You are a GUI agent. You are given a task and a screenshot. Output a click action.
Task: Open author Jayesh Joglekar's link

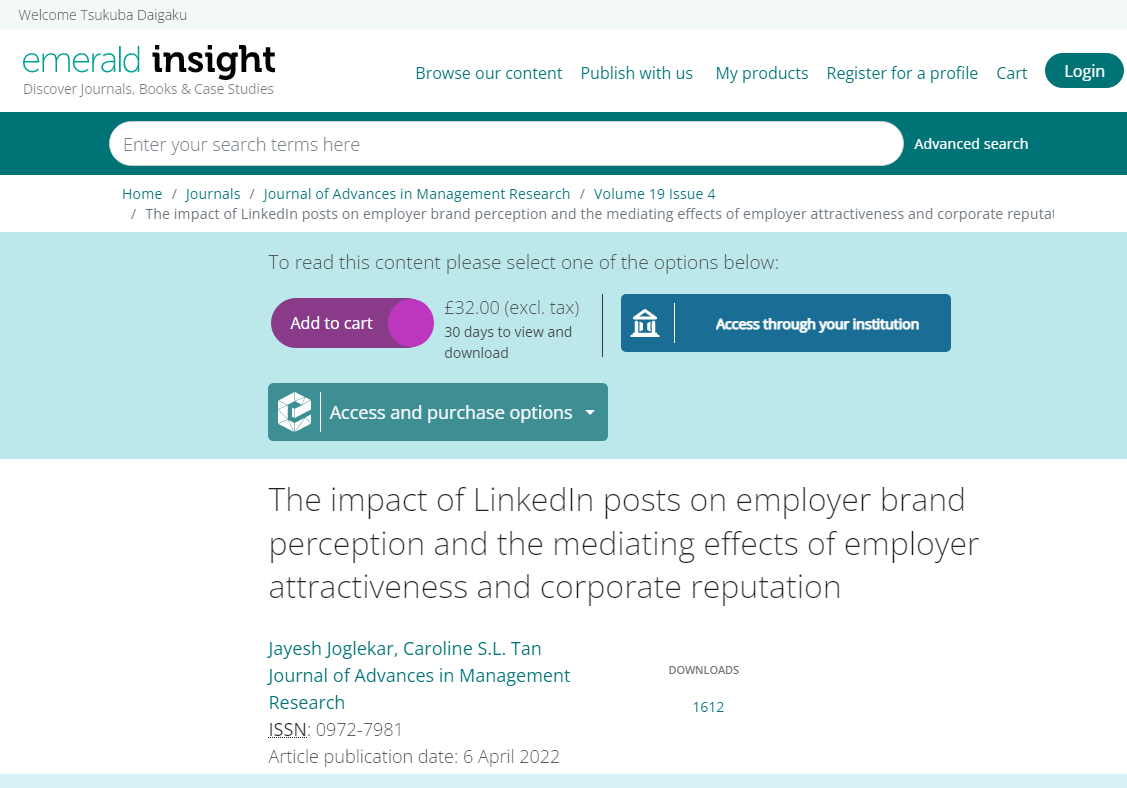(x=331, y=649)
